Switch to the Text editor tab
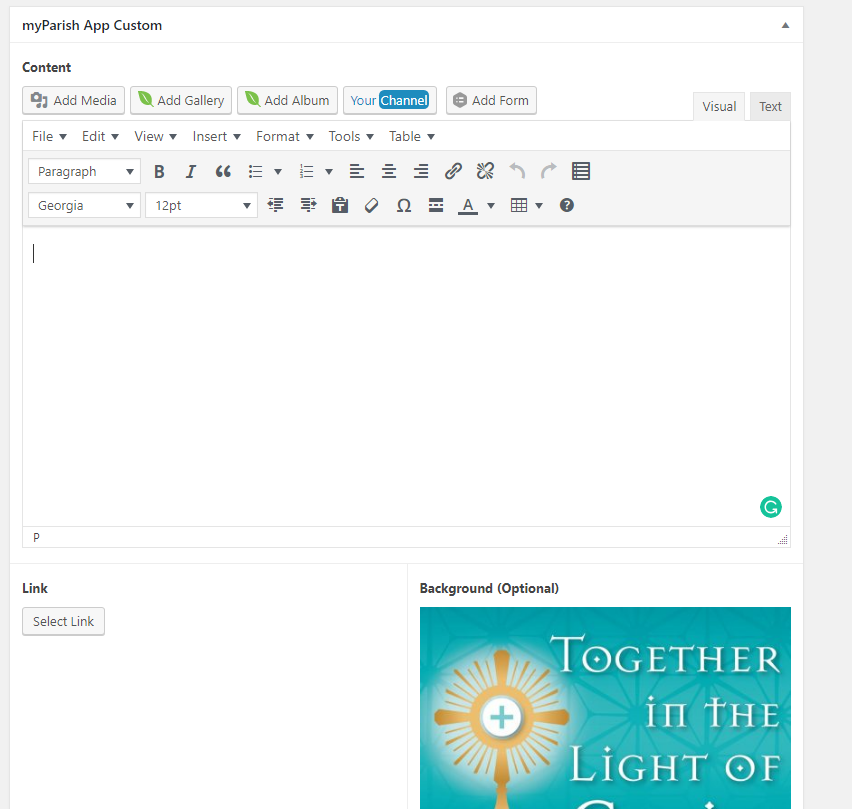852x809 pixels. click(x=770, y=106)
